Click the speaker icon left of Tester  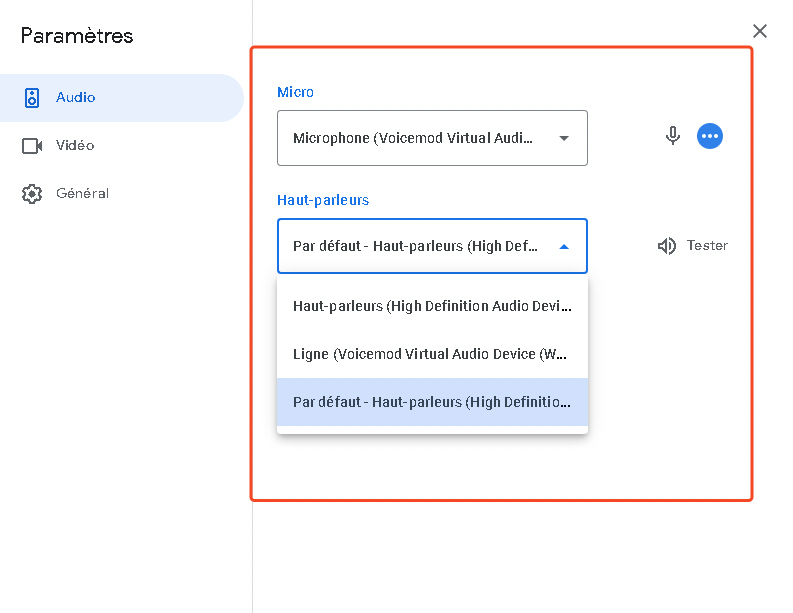pyautogui.click(x=667, y=246)
